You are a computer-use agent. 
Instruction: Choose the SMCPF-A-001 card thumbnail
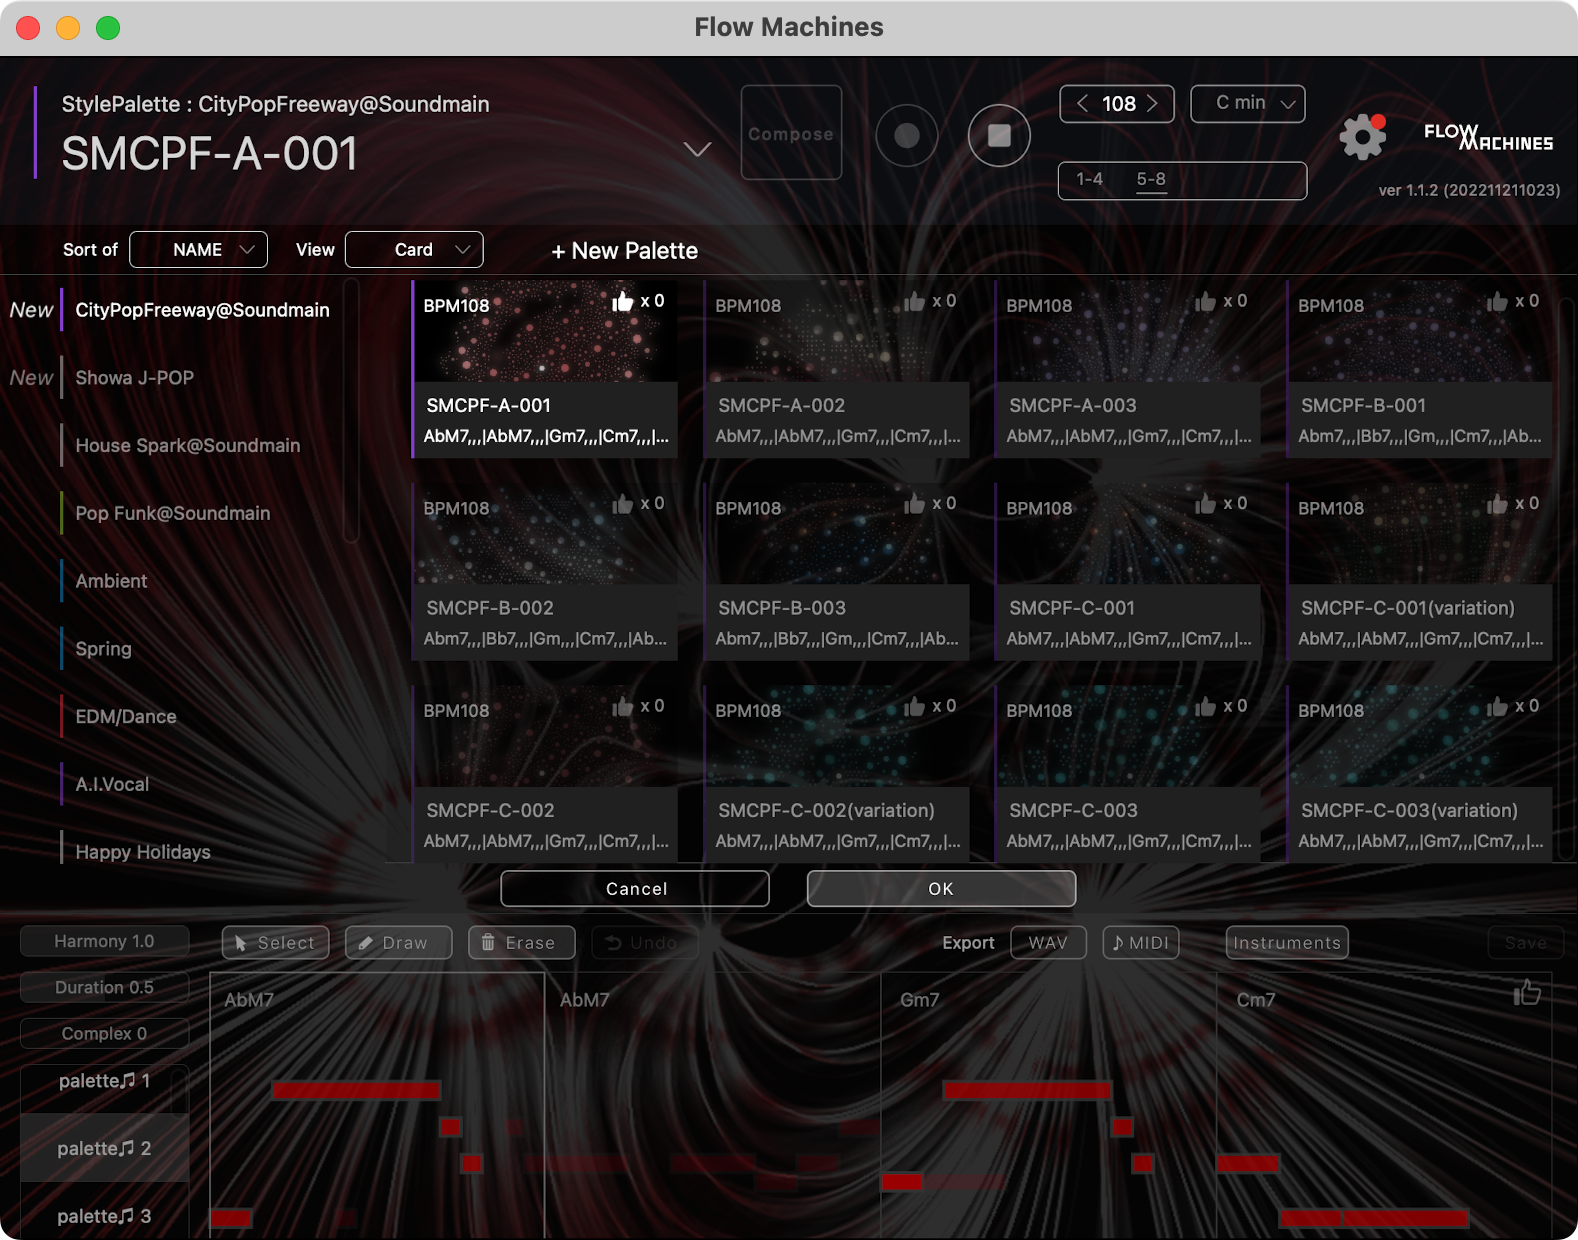(x=546, y=332)
